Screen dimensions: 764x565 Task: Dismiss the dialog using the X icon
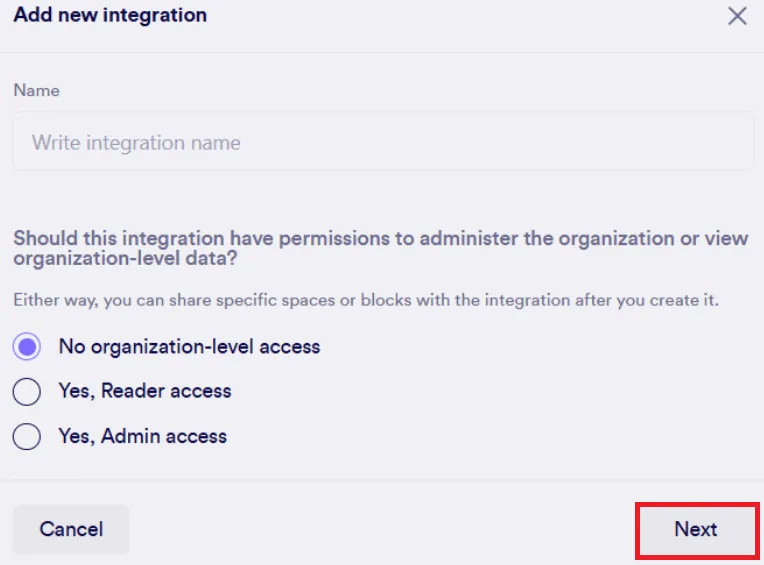pyautogui.click(x=737, y=16)
